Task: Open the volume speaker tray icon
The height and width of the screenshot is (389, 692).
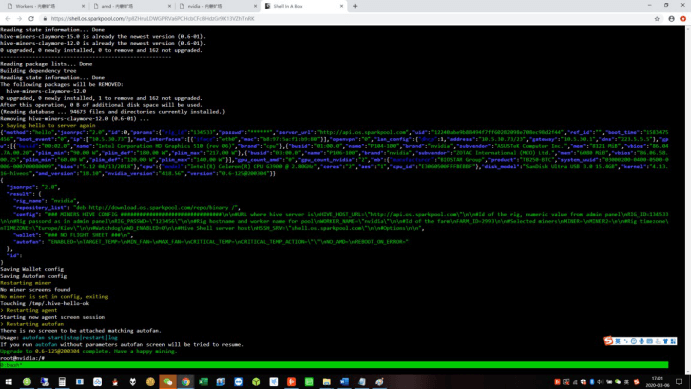Action: 600,382
